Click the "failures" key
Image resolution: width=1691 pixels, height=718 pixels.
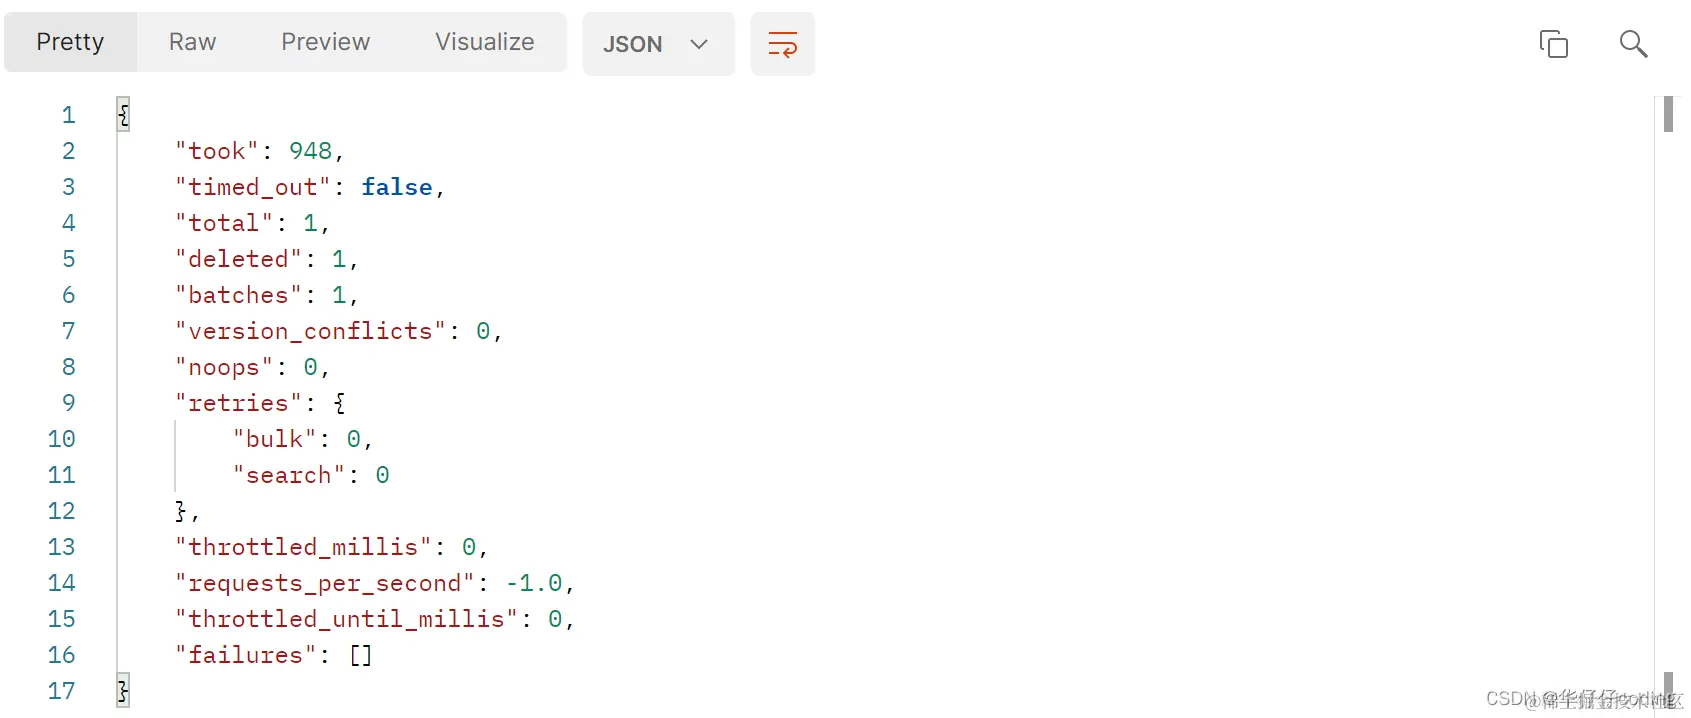[246, 655]
